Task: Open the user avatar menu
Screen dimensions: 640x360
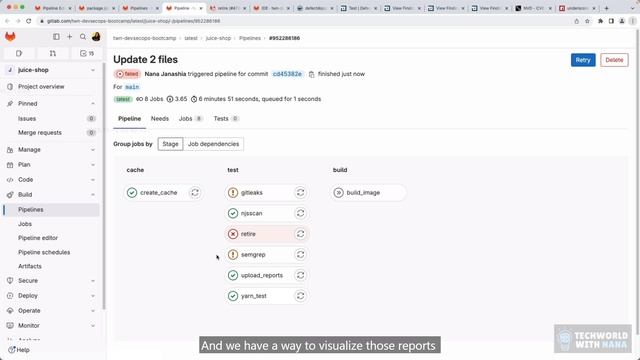Action: (96, 37)
